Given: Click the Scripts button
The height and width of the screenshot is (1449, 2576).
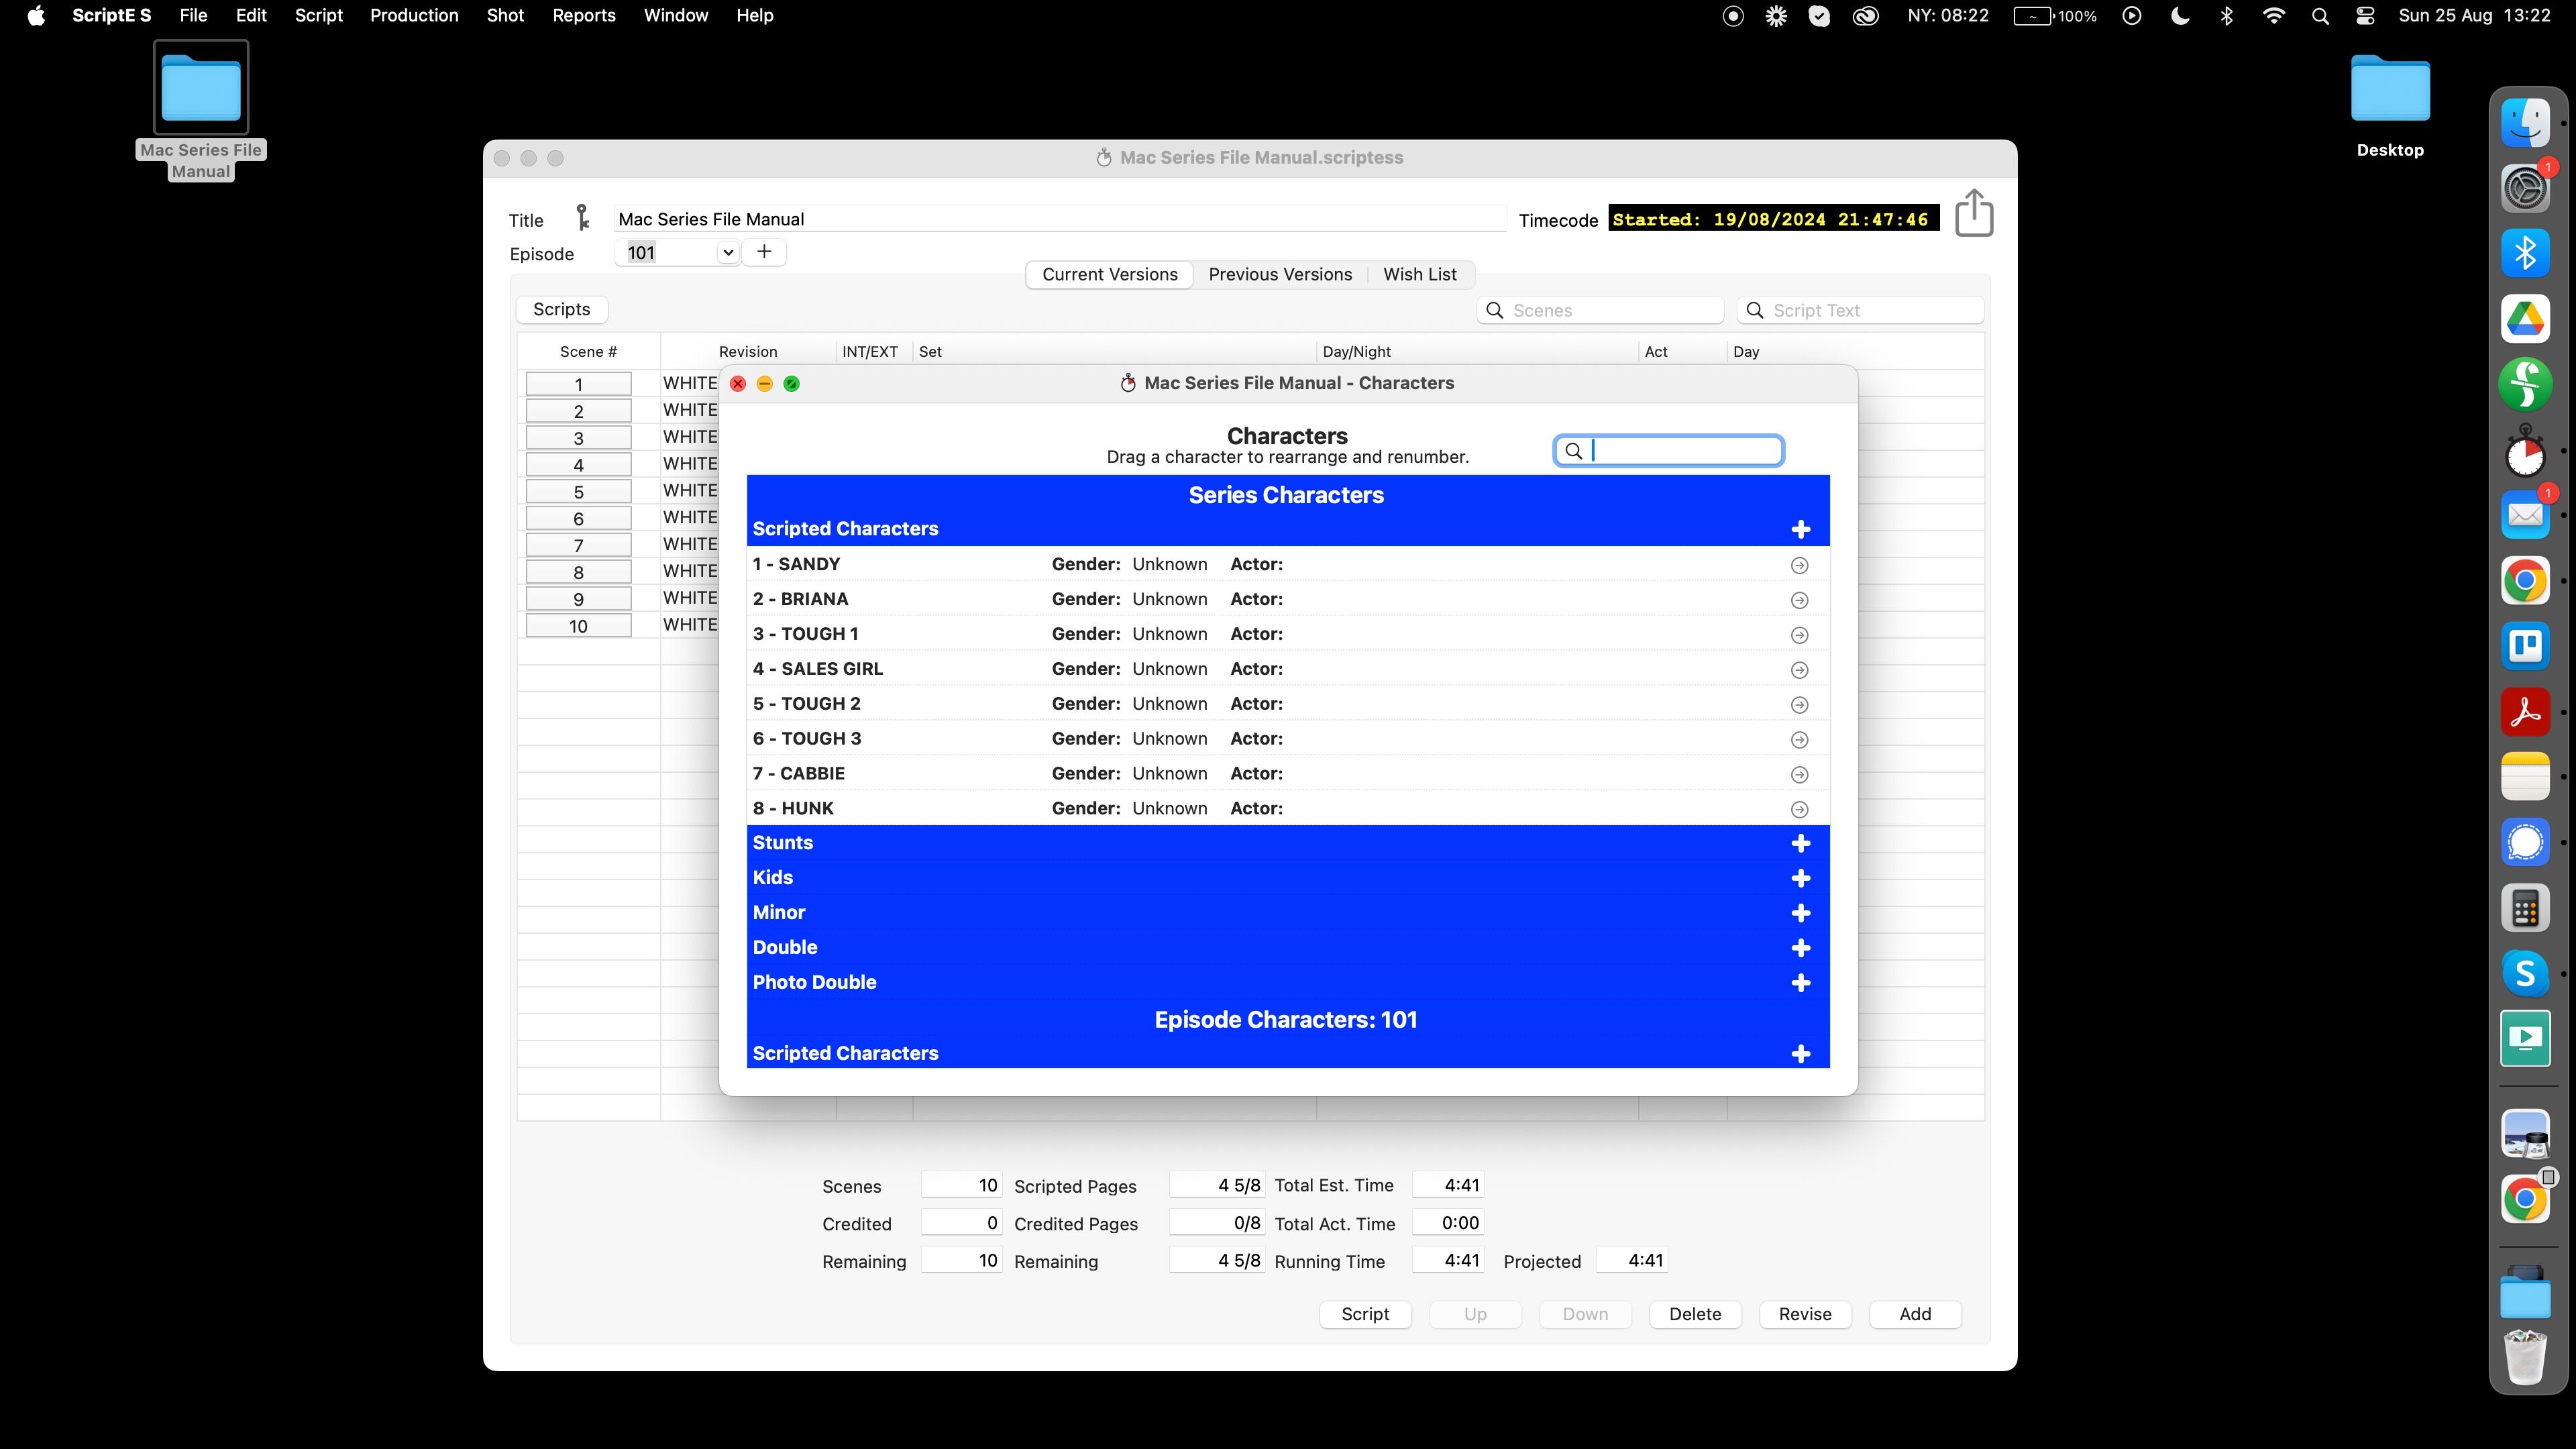Looking at the screenshot, I should coord(561,310).
